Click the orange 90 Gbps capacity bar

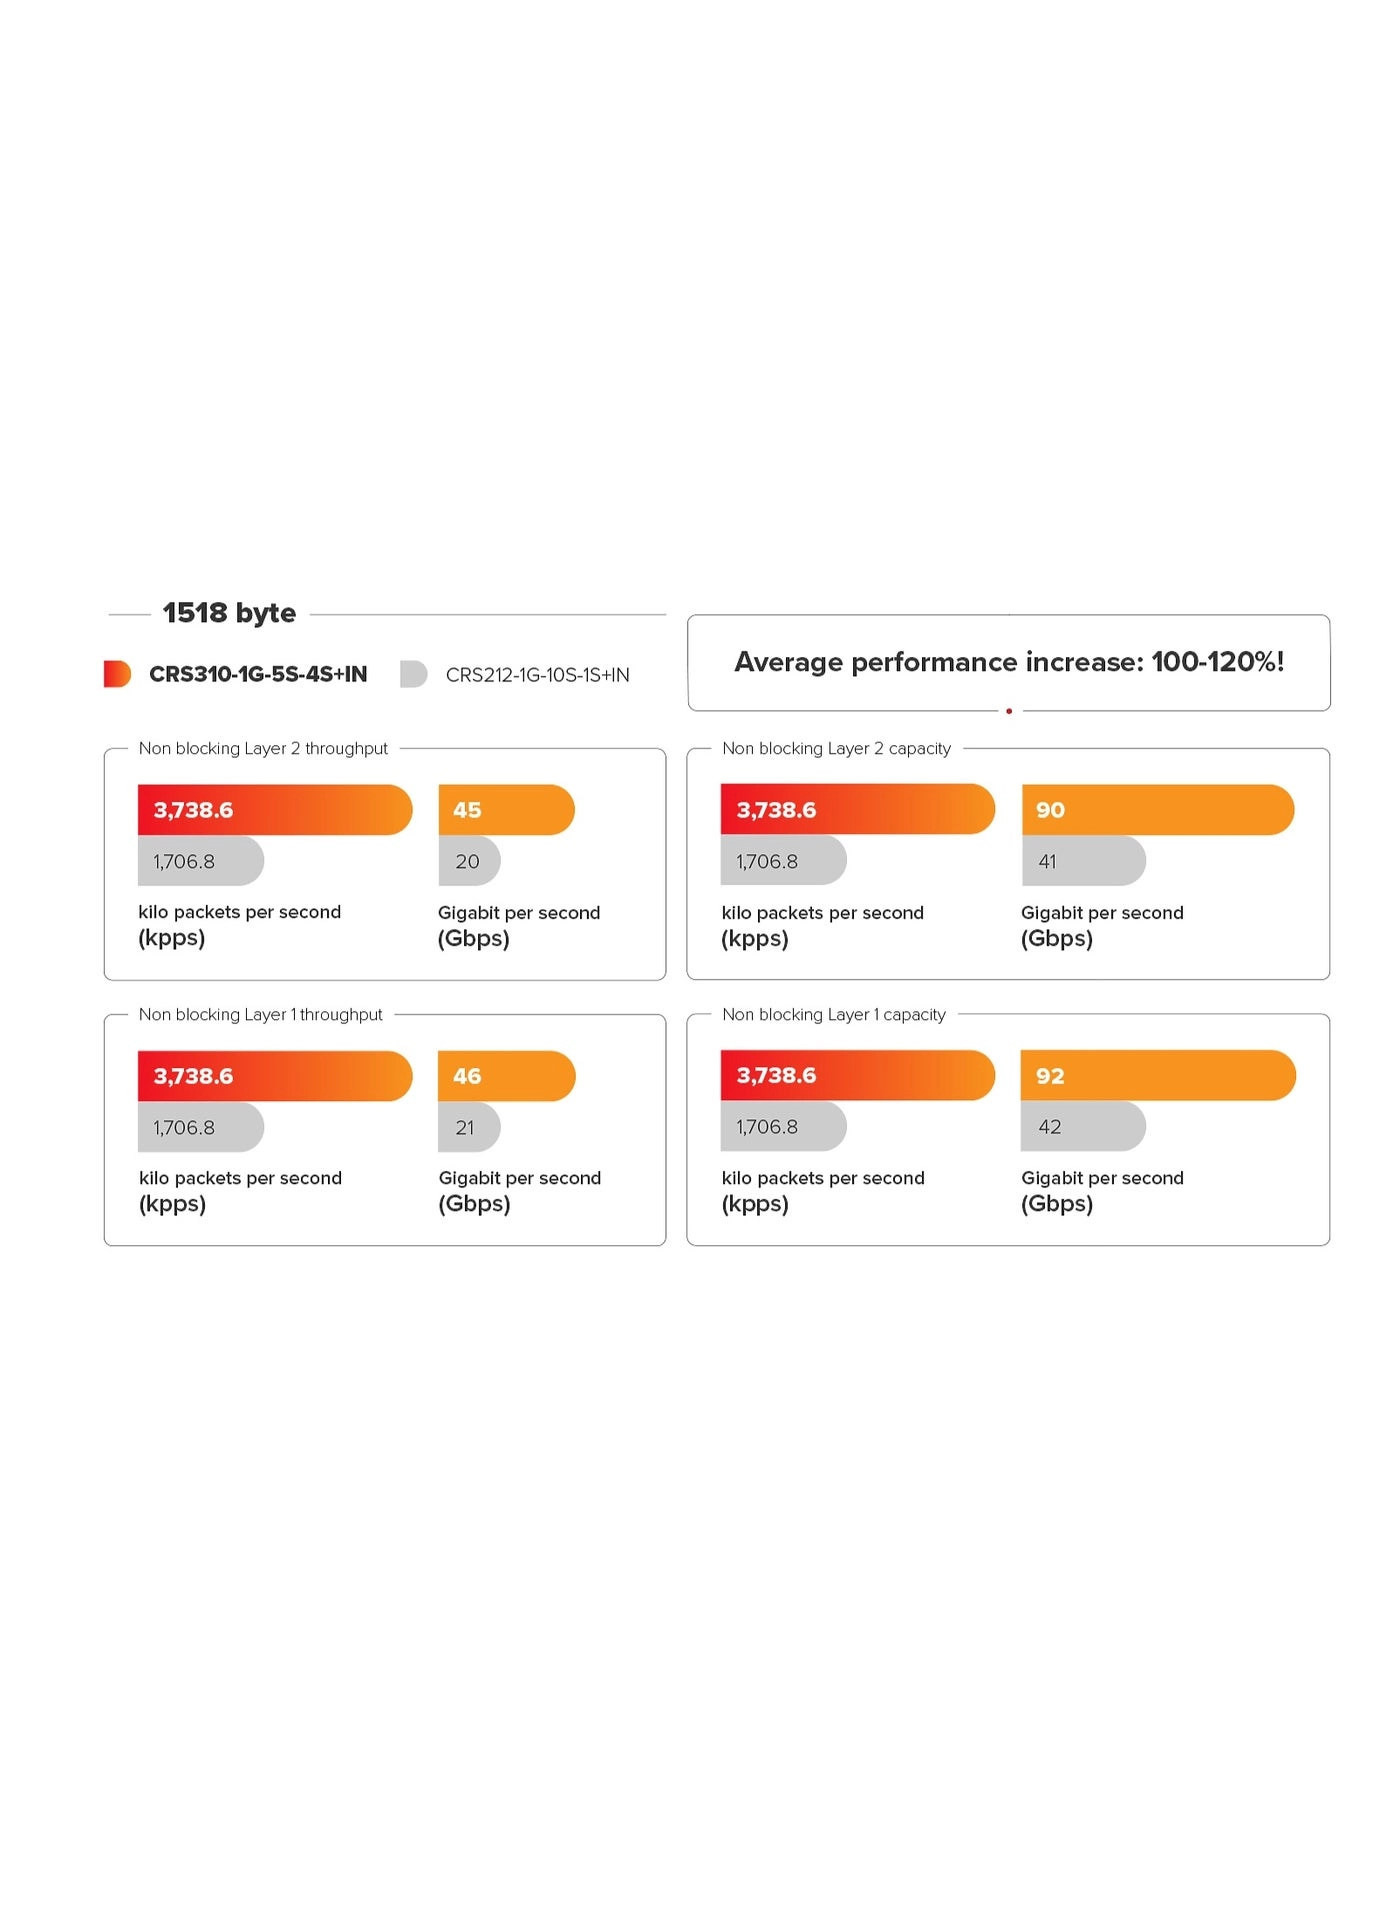(x=1158, y=810)
